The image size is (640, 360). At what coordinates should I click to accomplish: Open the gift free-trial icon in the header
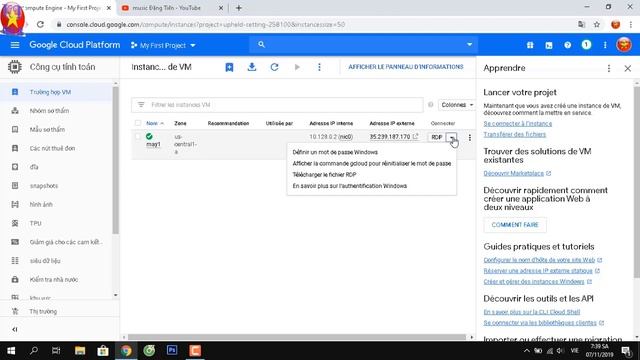(x=530, y=45)
